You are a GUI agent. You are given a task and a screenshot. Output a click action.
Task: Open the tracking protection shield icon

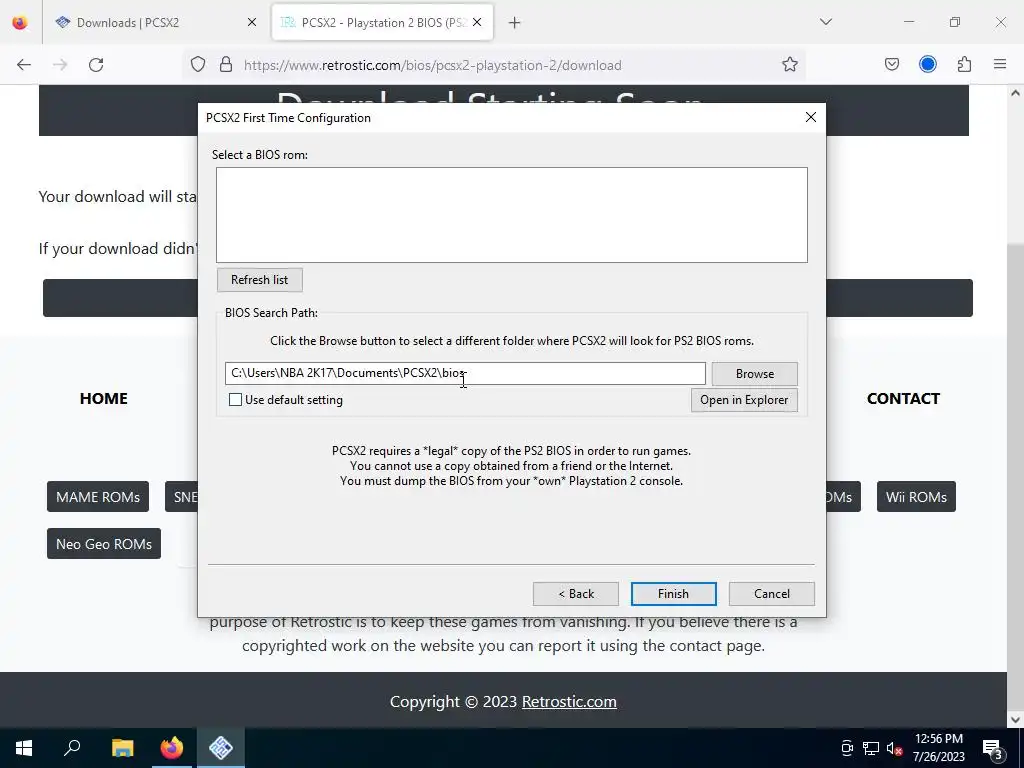click(x=198, y=65)
